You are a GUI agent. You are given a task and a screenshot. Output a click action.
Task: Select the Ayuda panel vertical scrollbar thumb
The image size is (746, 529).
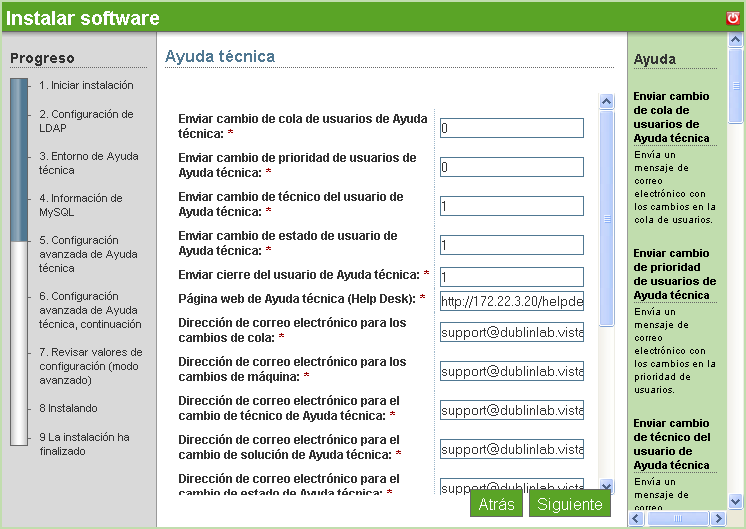[735, 86]
